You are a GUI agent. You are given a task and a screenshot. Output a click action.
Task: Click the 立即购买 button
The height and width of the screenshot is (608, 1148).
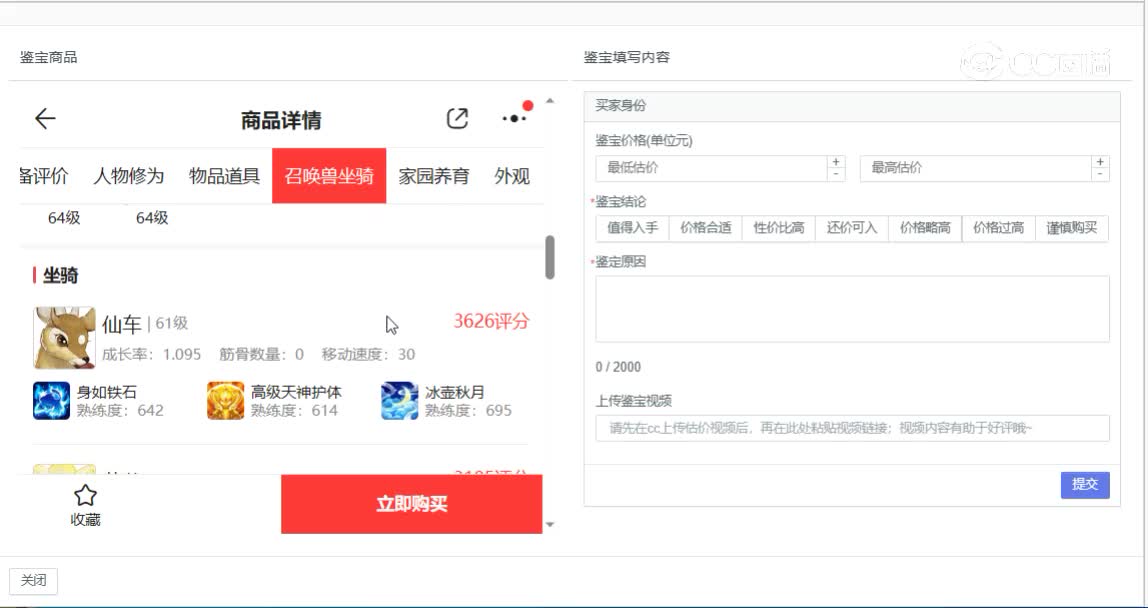coord(411,504)
